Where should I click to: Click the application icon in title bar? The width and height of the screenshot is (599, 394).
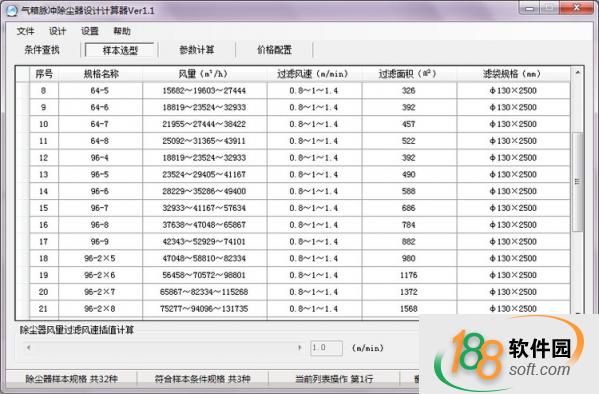tap(12, 10)
